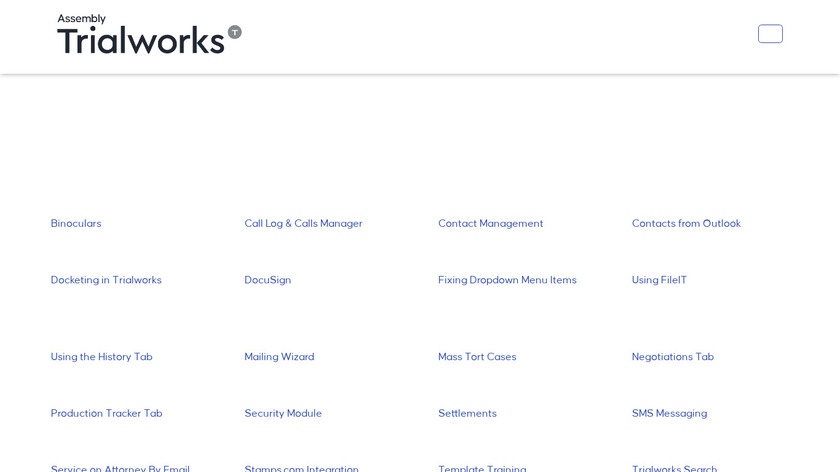Click the Negotiations Tab link
Viewport: 840px width, 472px height.
point(672,357)
